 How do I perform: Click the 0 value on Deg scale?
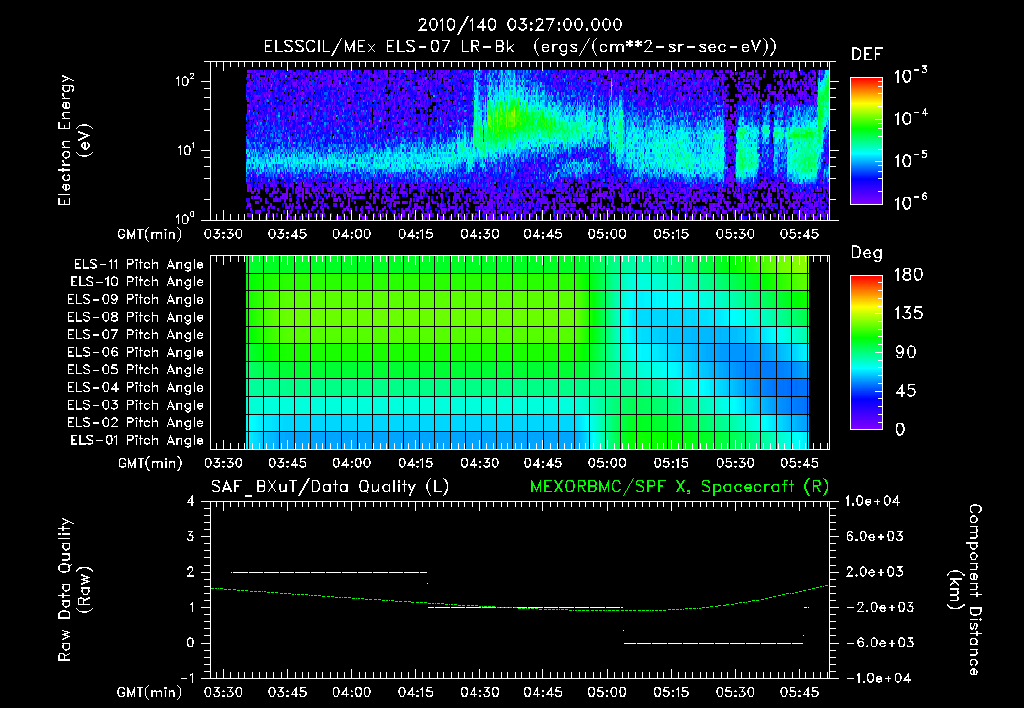pos(901,430)
